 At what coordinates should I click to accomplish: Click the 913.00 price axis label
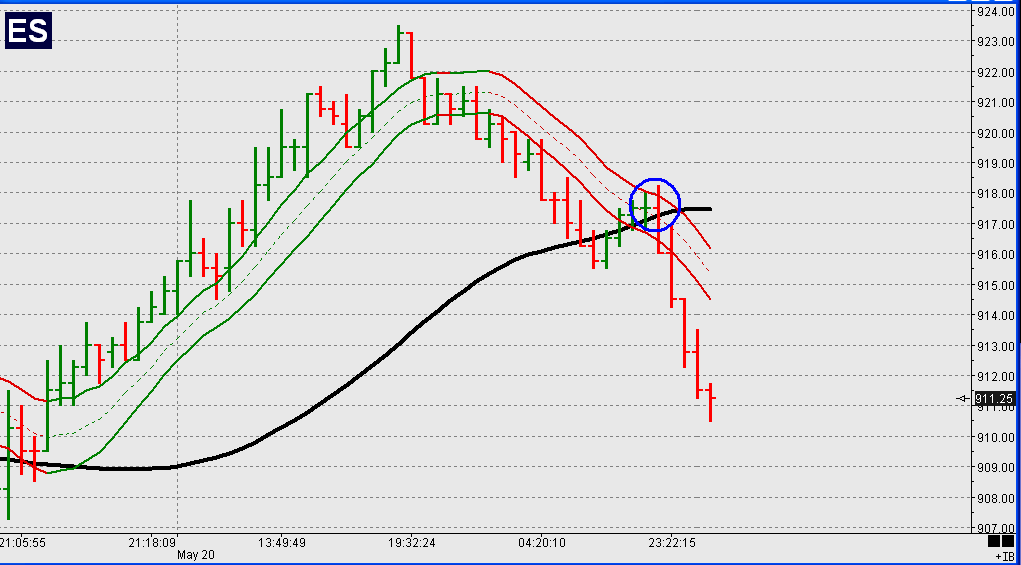995,346
